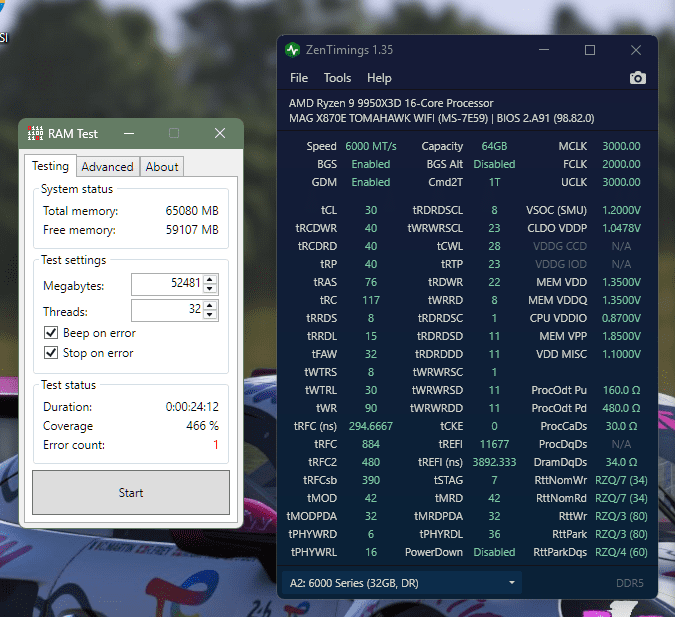Click the tSTAG value 7
675x617 pixels.
tap(494, 480)
